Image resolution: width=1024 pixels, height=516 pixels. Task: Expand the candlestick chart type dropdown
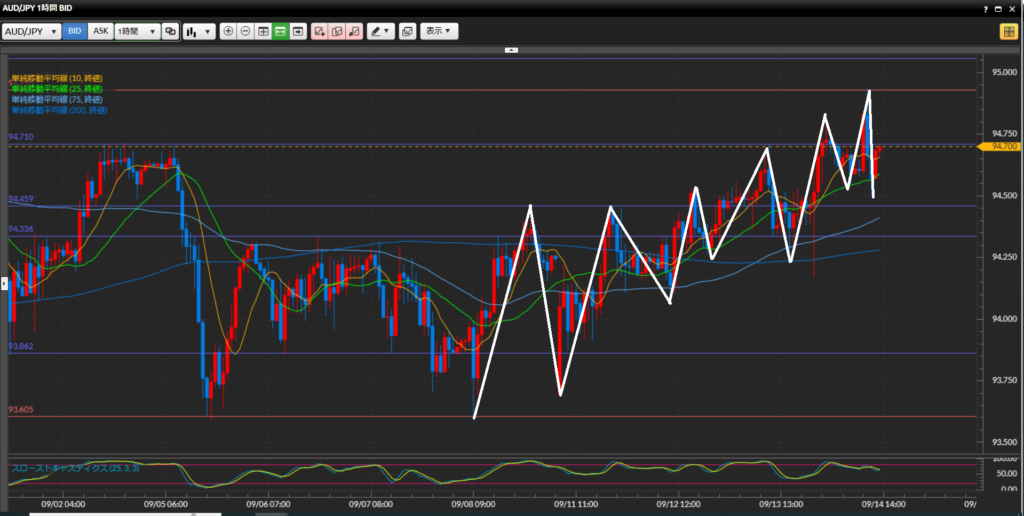(x=199, y=31)
